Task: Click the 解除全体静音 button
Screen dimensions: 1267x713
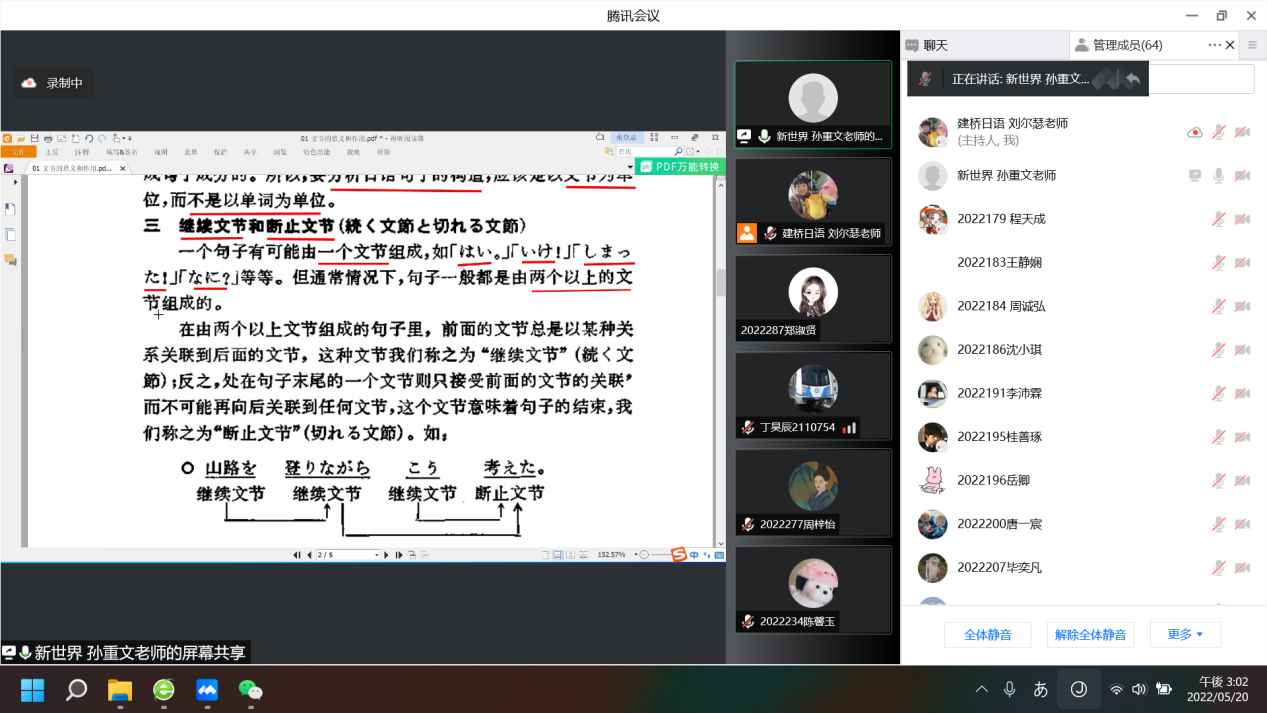Action: [1090, 634]
